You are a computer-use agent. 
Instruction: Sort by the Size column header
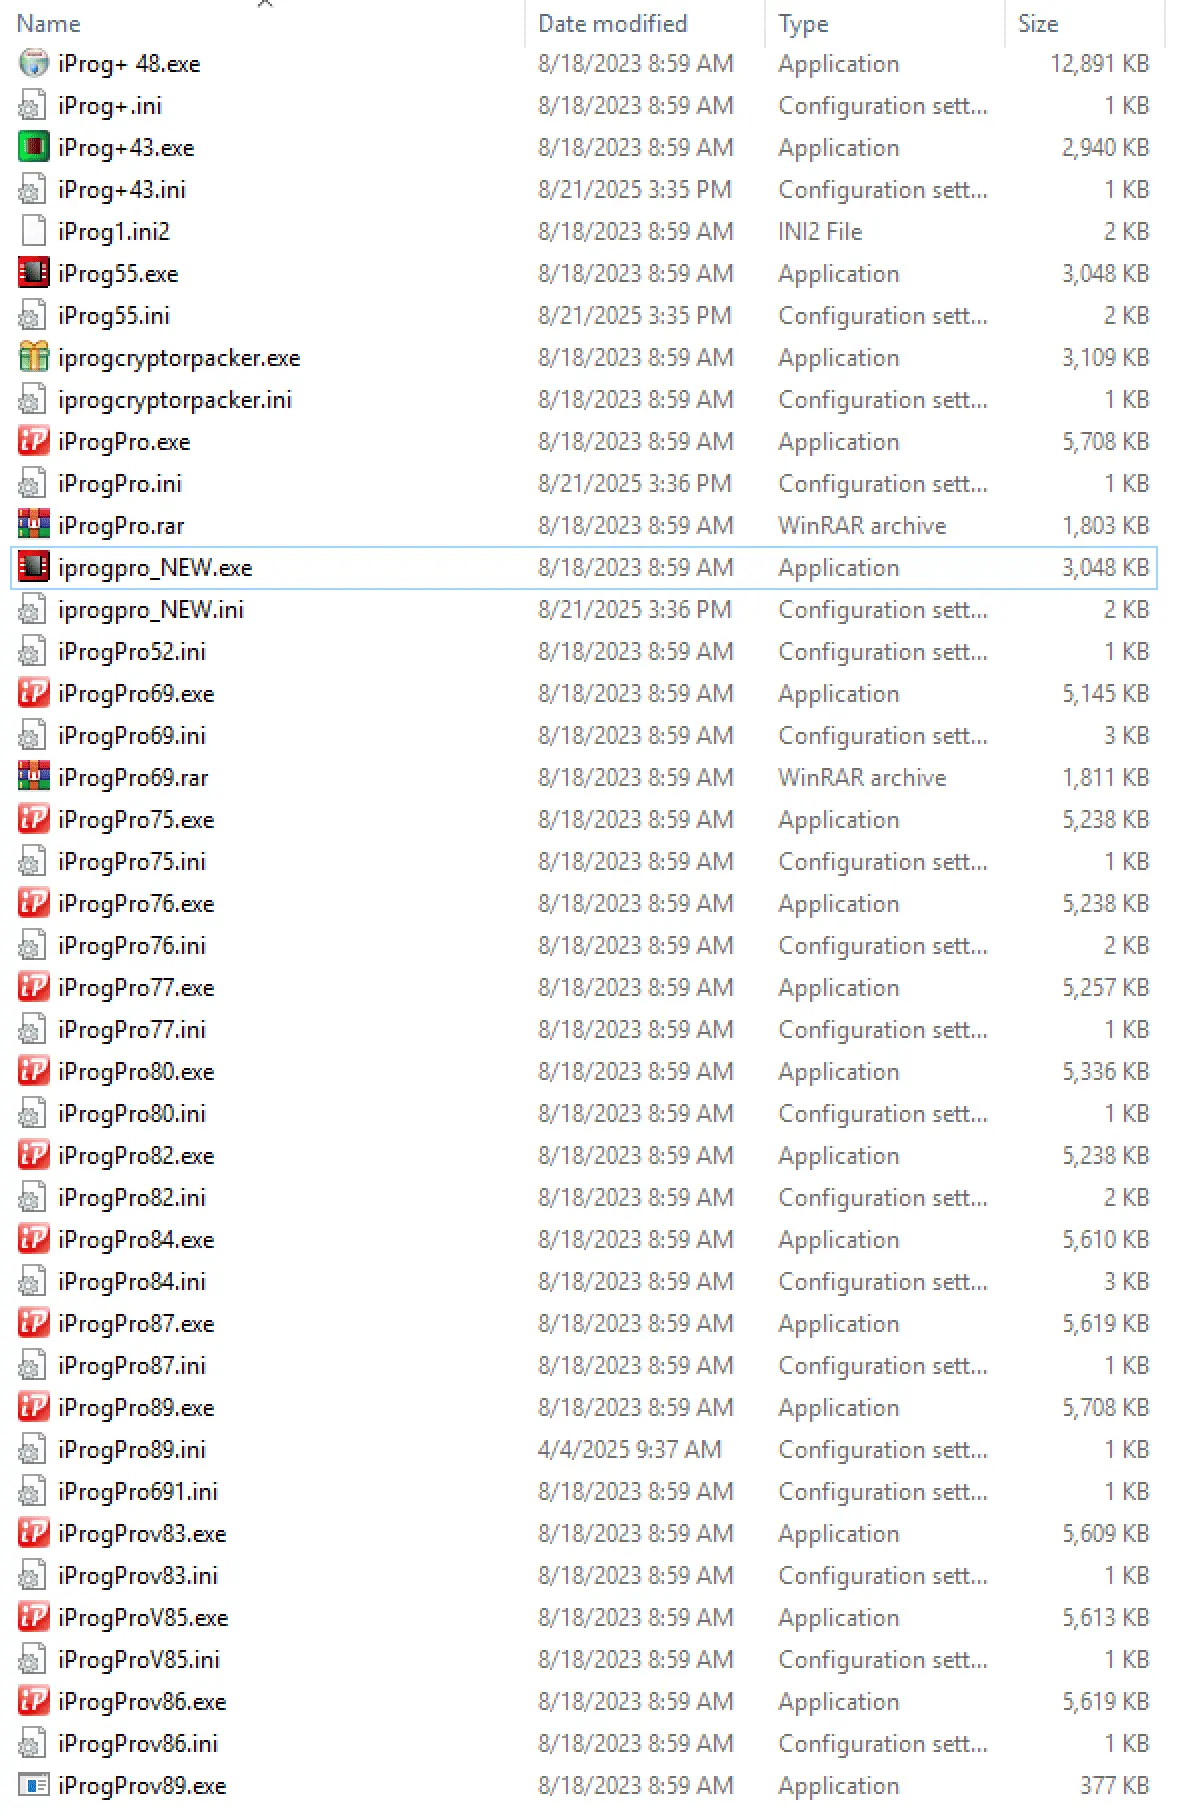[1038, 24]
